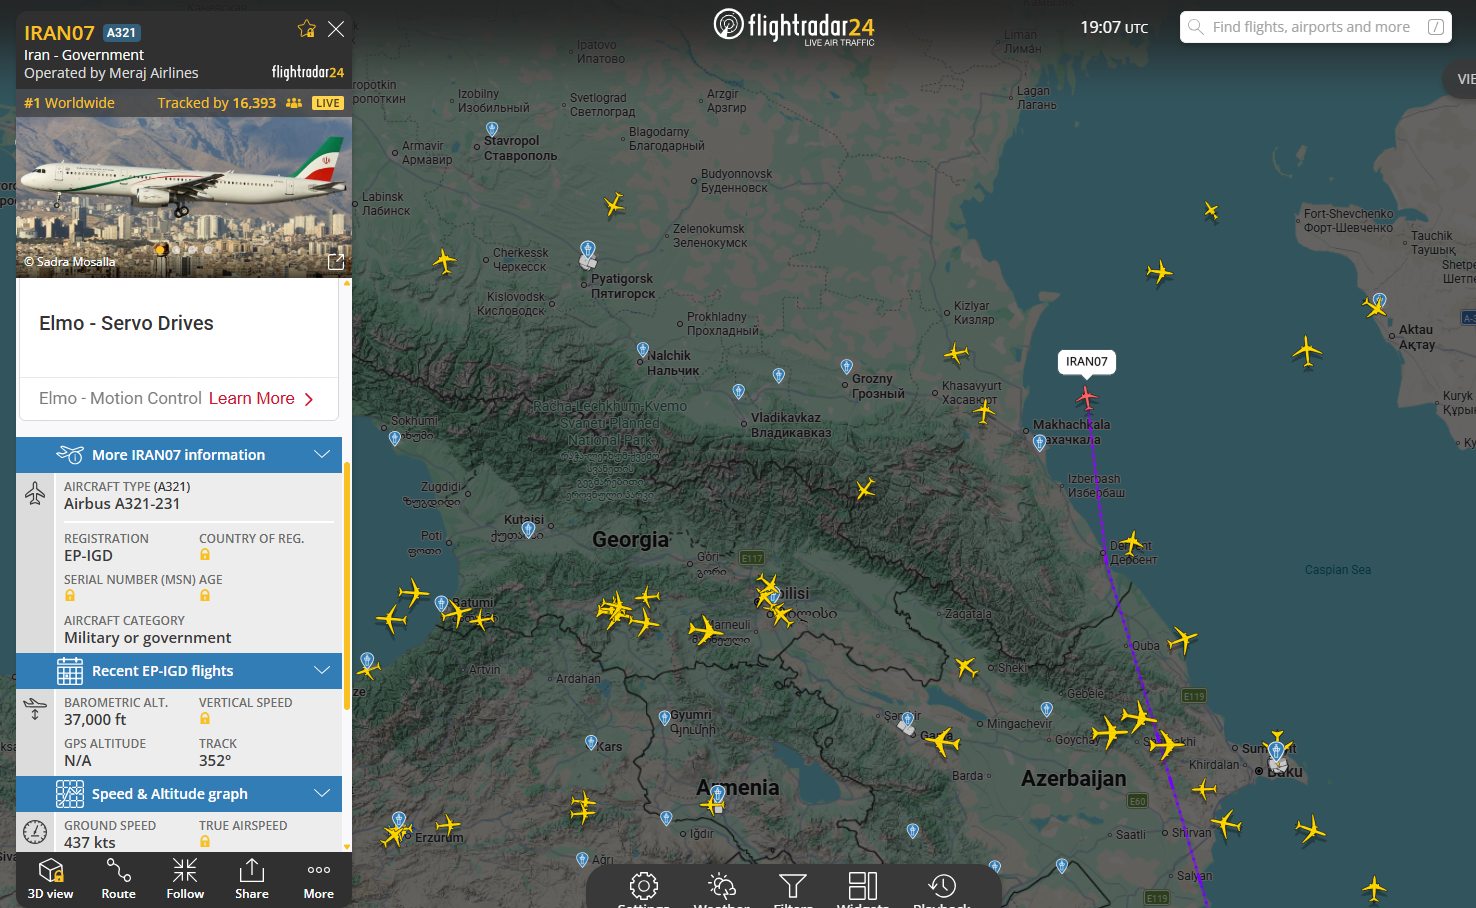
Task: Open the Settings gear in bottom toolbar
Action: 643,886
